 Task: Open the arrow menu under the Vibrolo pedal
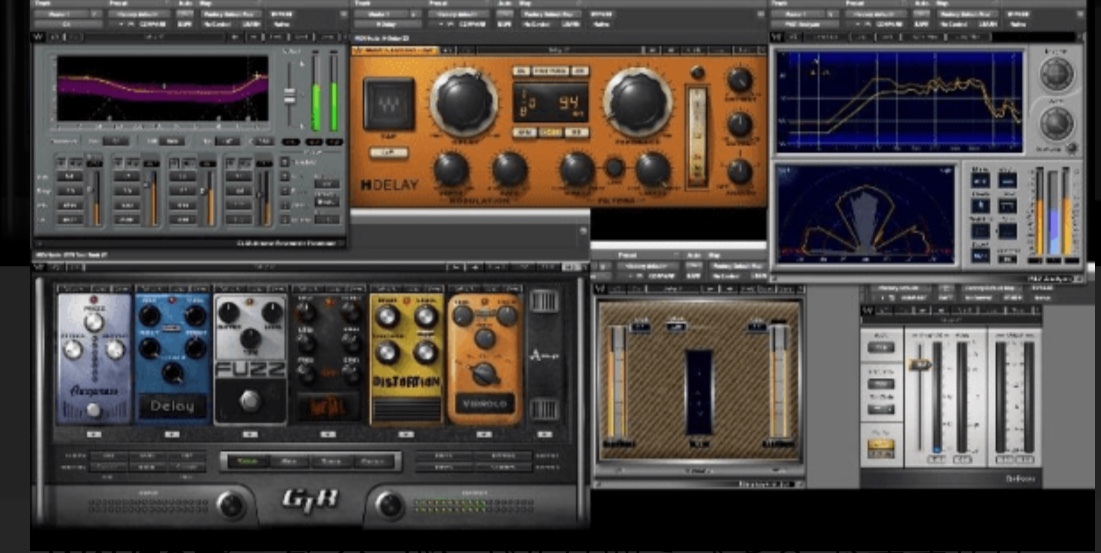click(484, 434)
